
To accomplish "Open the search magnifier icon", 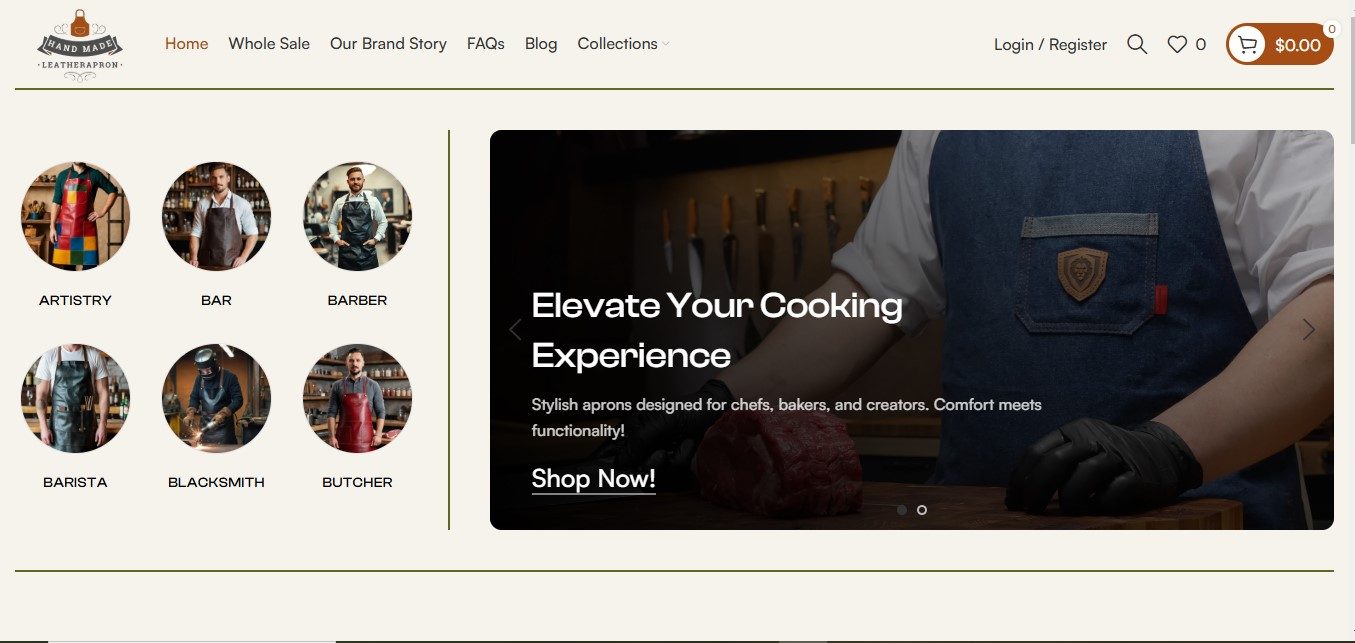I will tap(1137, 44).
